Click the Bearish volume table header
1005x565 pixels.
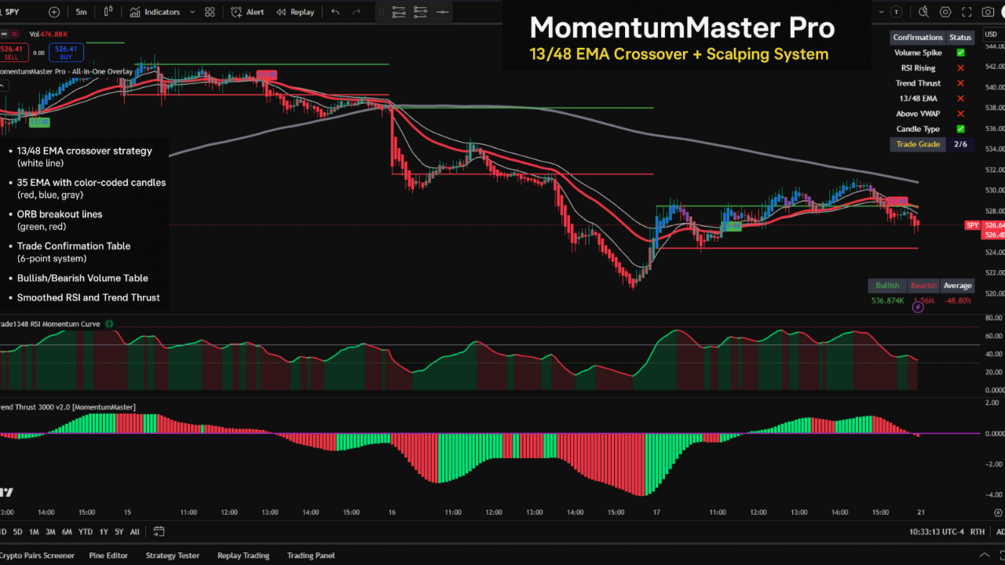[x=924, y=286]
